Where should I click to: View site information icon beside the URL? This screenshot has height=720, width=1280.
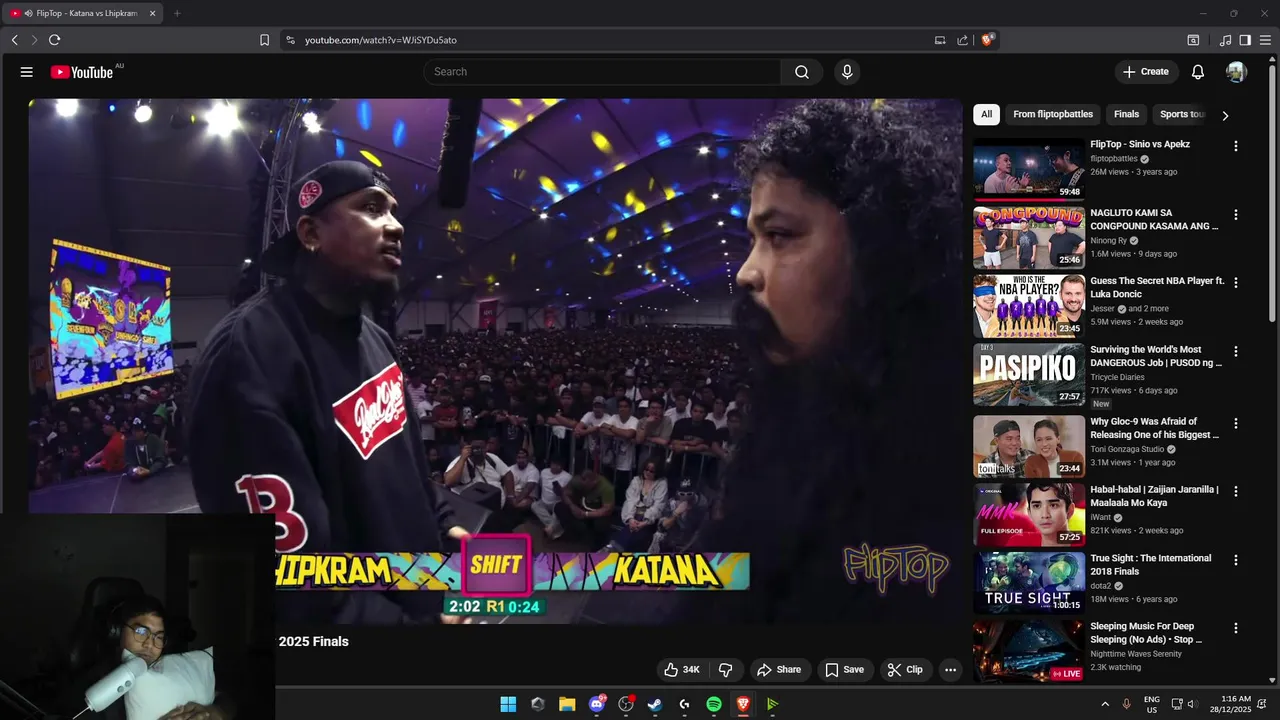[x=290, y=40]
